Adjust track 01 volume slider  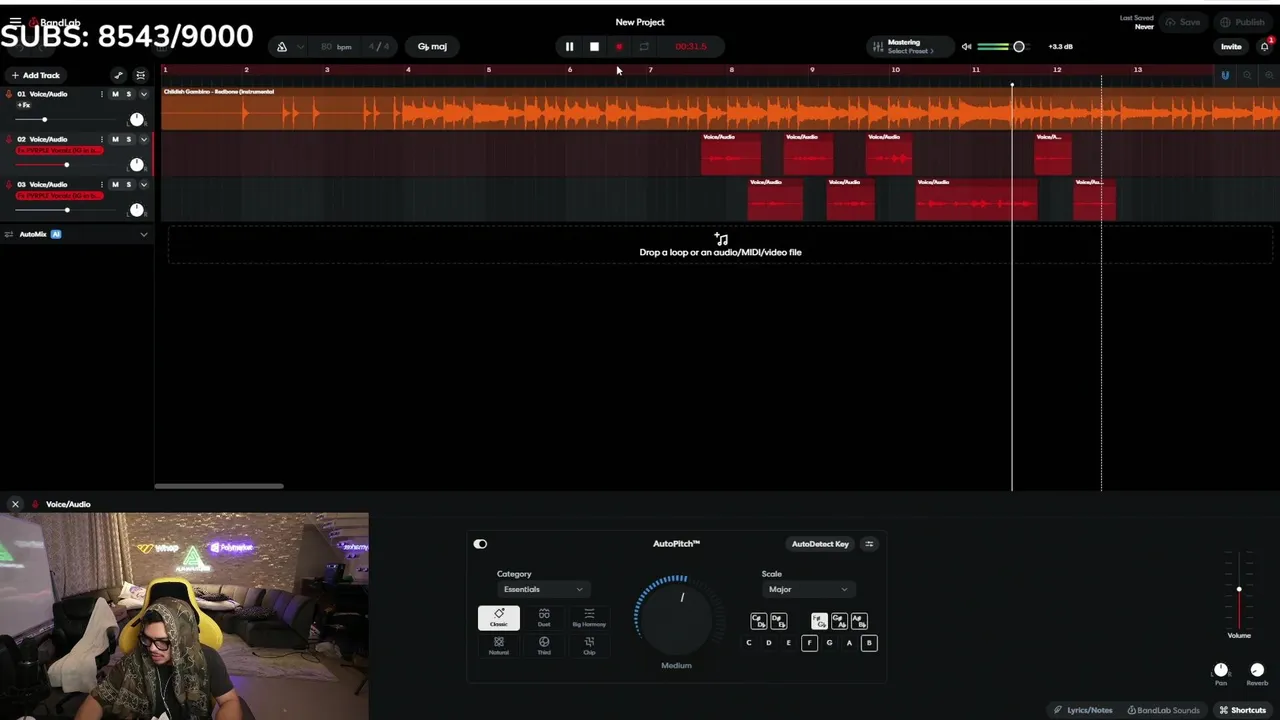tap(44, 119)
